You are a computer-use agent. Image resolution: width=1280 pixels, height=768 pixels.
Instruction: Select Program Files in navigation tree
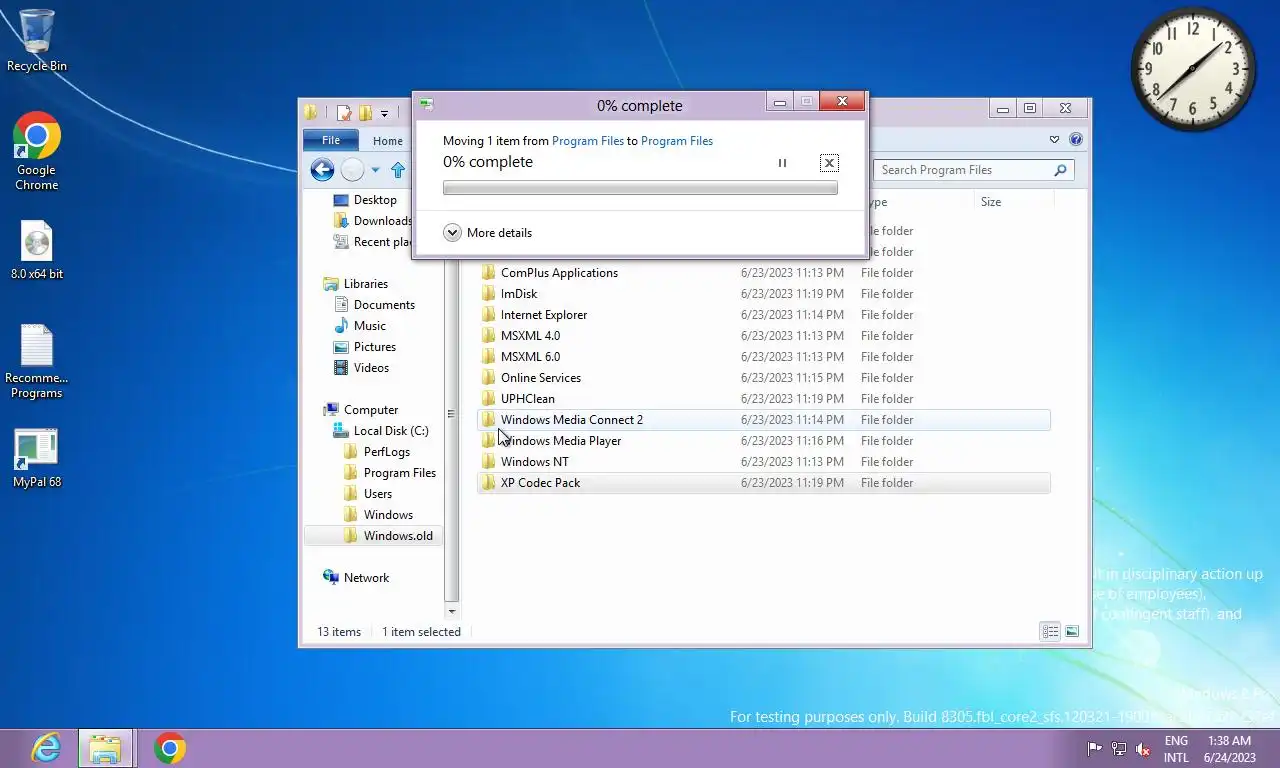(389, 473)
